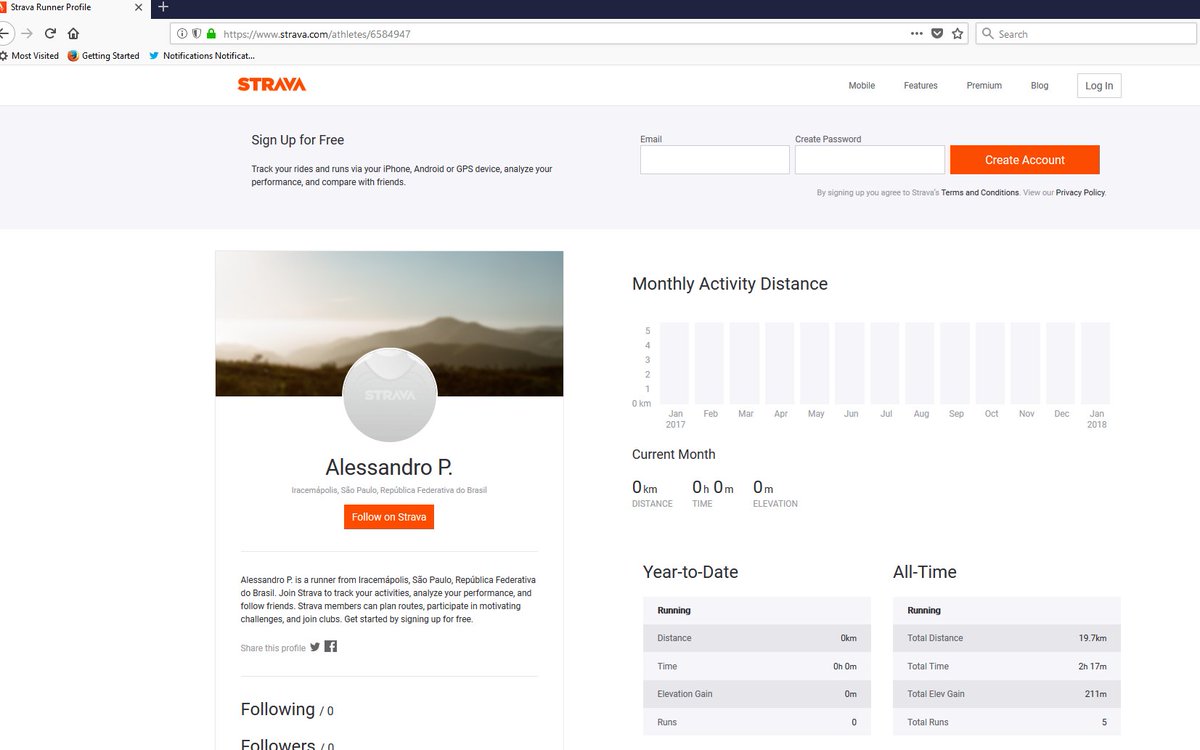The width and height of the screenshot is (1200, 750).
Task: Reload the page with the refresh icon
Action: (x=50, y=33)
